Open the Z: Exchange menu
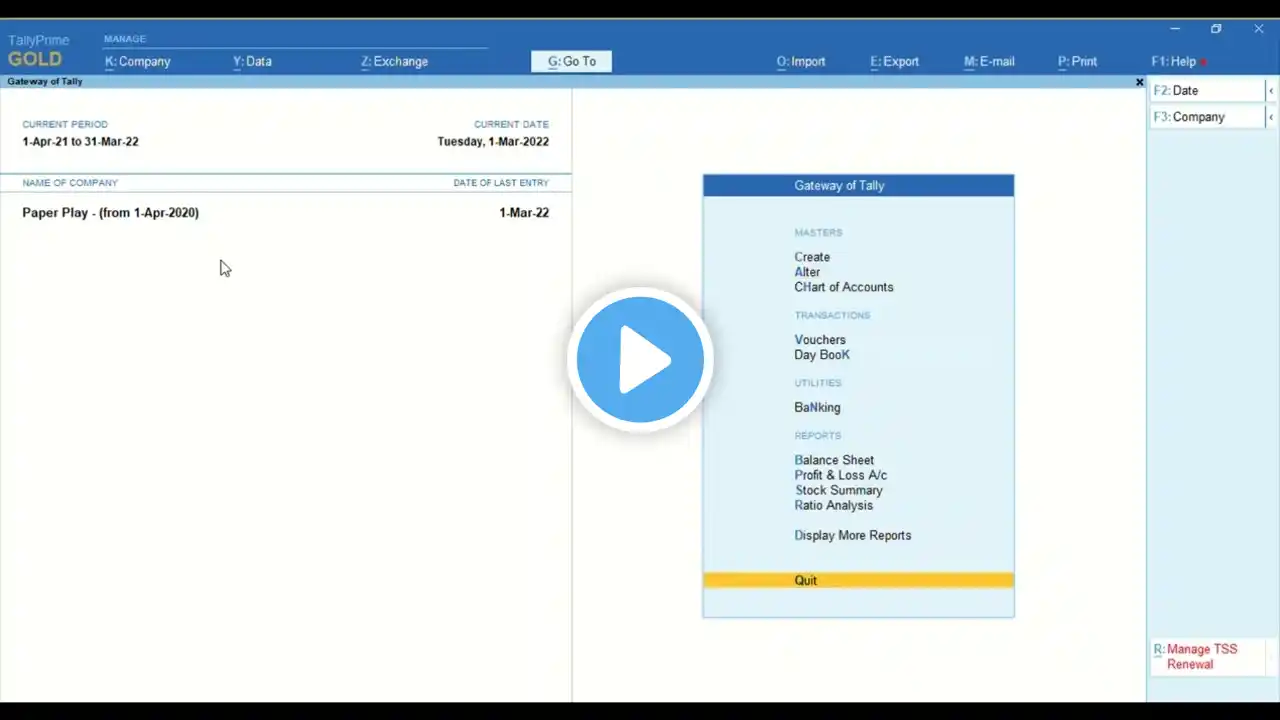1280x720 pixels. tap(394, 61)
